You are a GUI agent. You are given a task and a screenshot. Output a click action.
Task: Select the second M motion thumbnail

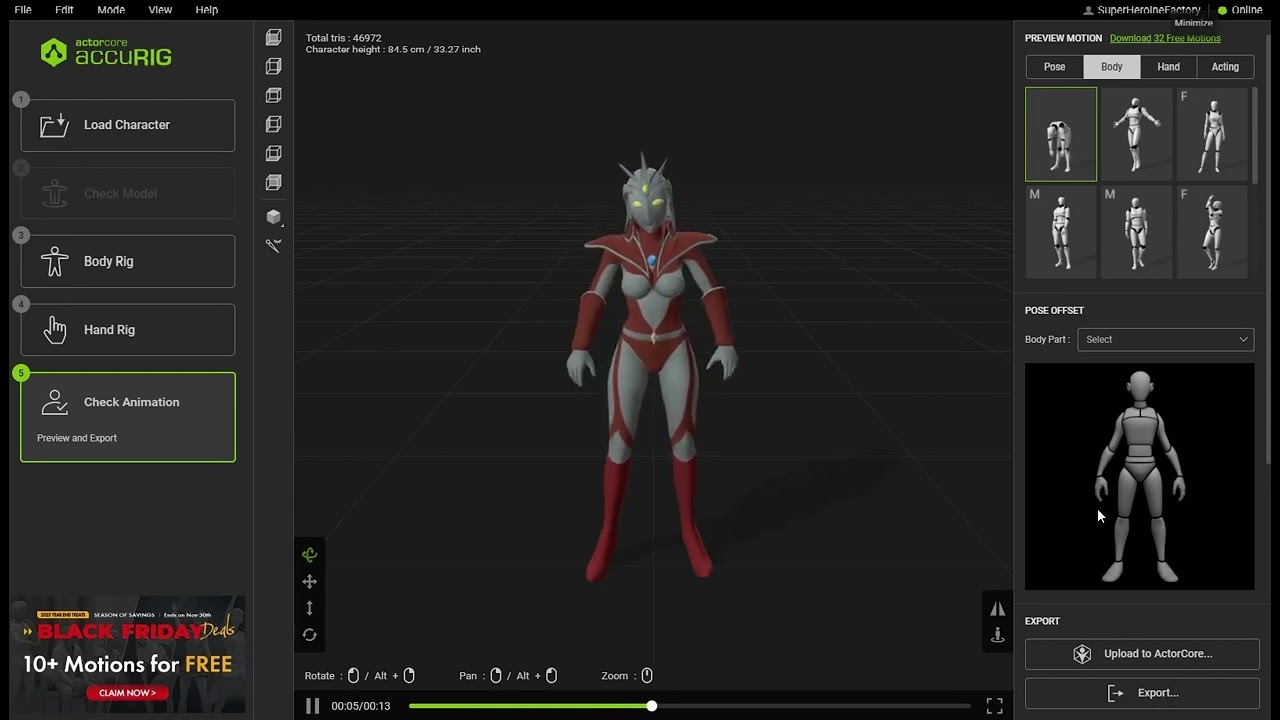click(1136, 232)
